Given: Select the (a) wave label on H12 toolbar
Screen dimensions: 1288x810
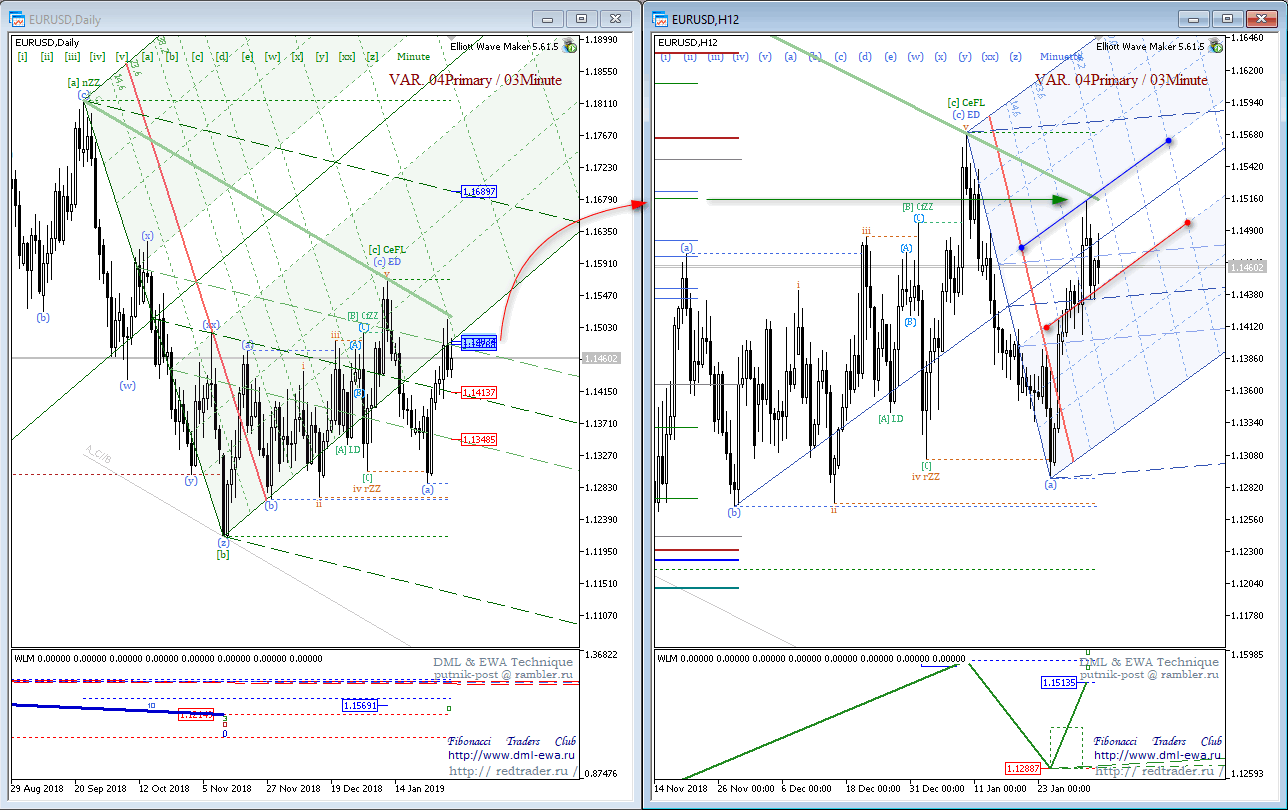Looking at the screenshot, I should pos(790,57).
